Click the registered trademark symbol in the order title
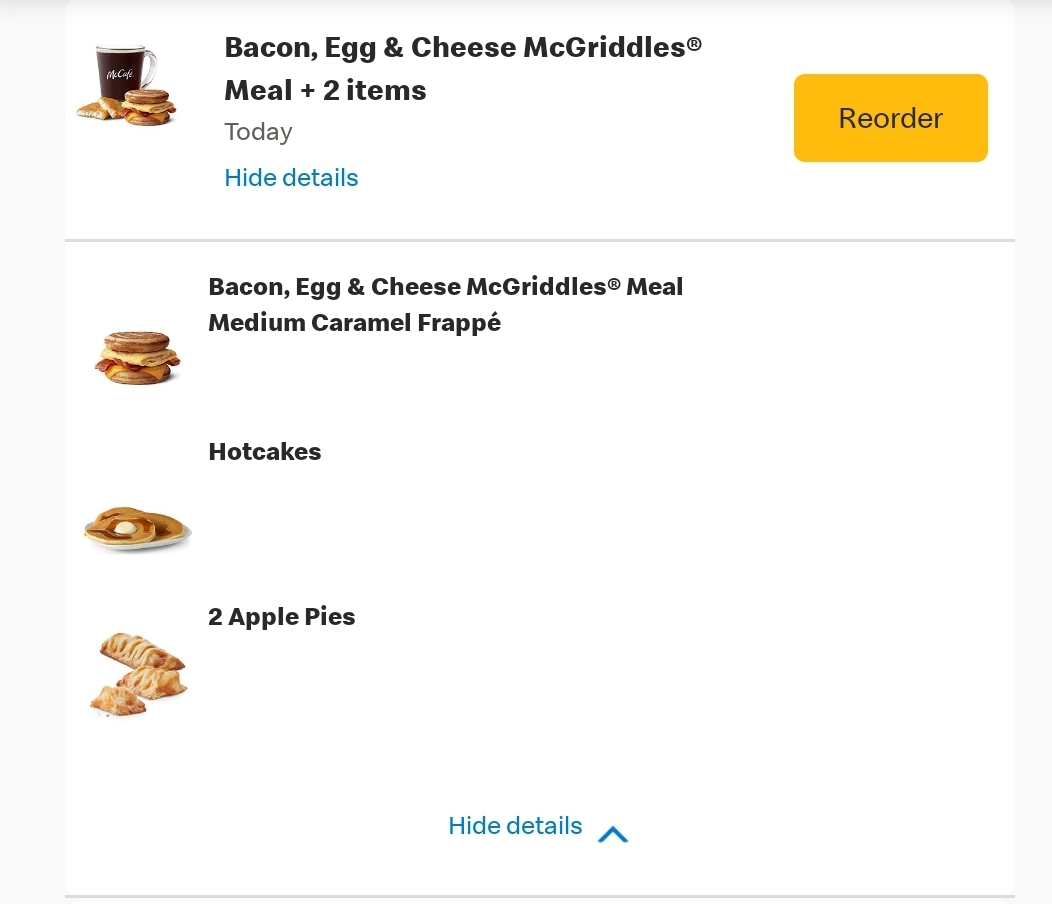Image resolution: width=1052 pixels, height=904 pixels. (x=693, y=44)
